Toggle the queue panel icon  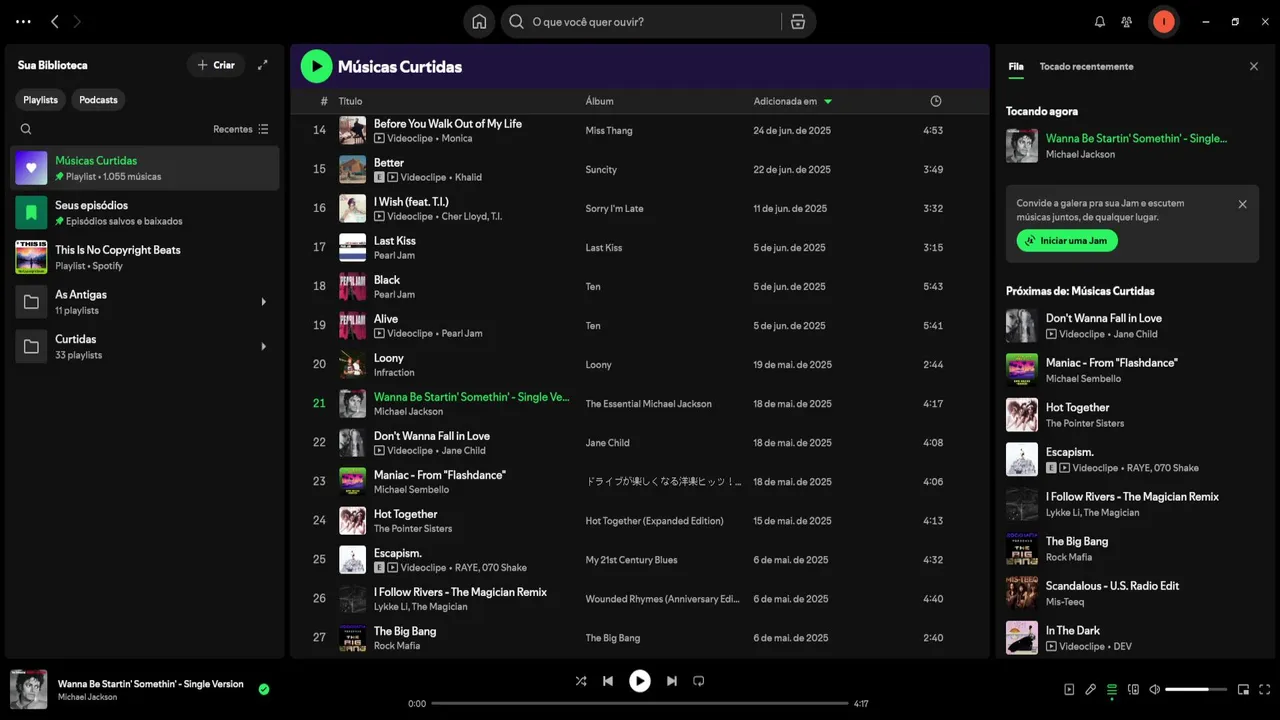(1112, 689)
